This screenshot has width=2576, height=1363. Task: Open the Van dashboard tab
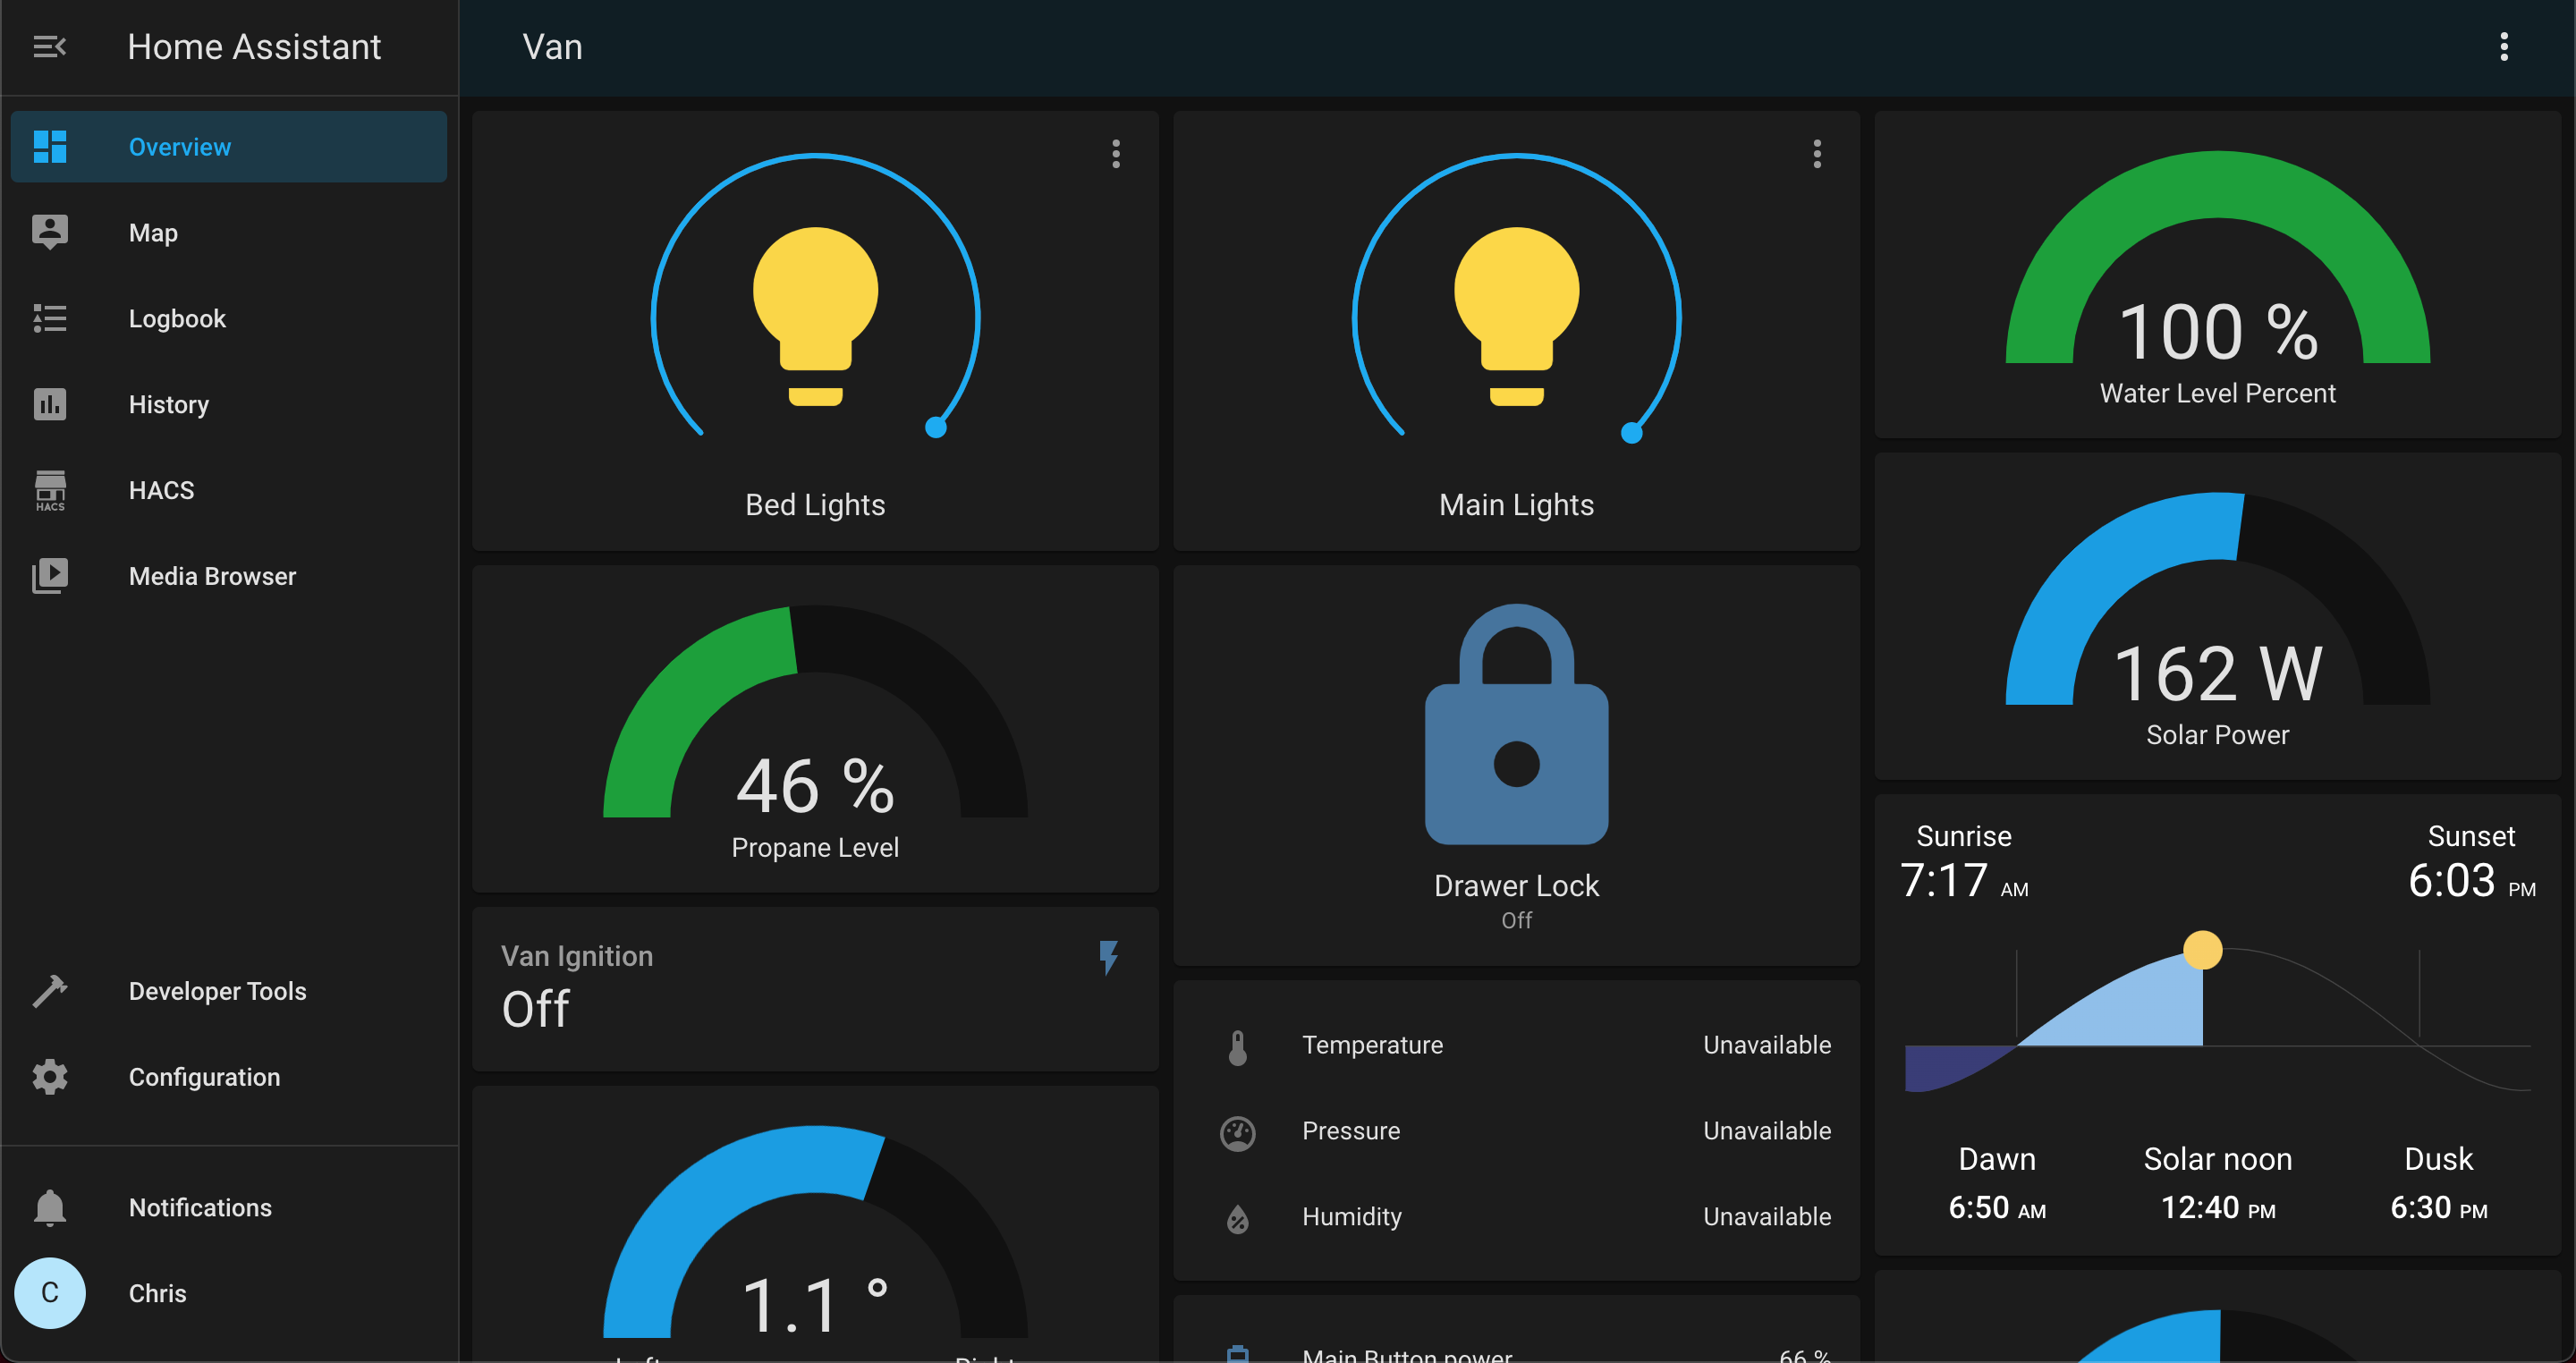552,46
